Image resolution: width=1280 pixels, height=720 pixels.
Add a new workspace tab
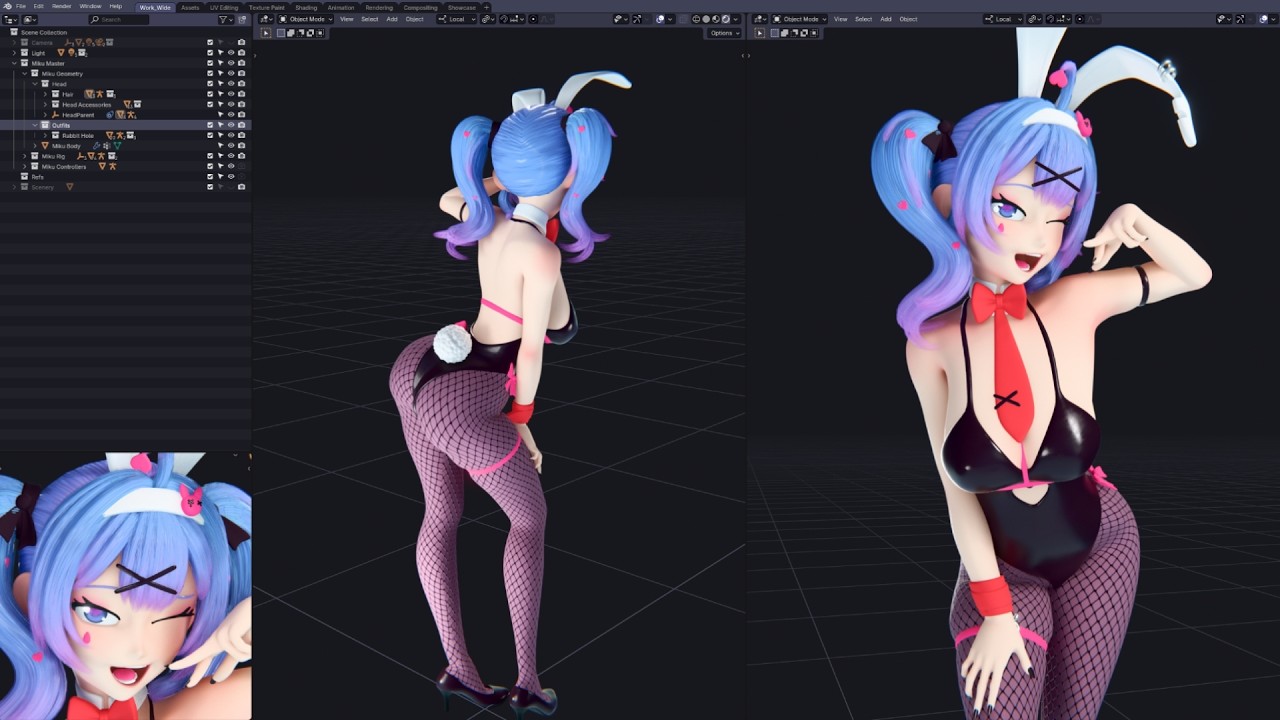tap(487, 7)
